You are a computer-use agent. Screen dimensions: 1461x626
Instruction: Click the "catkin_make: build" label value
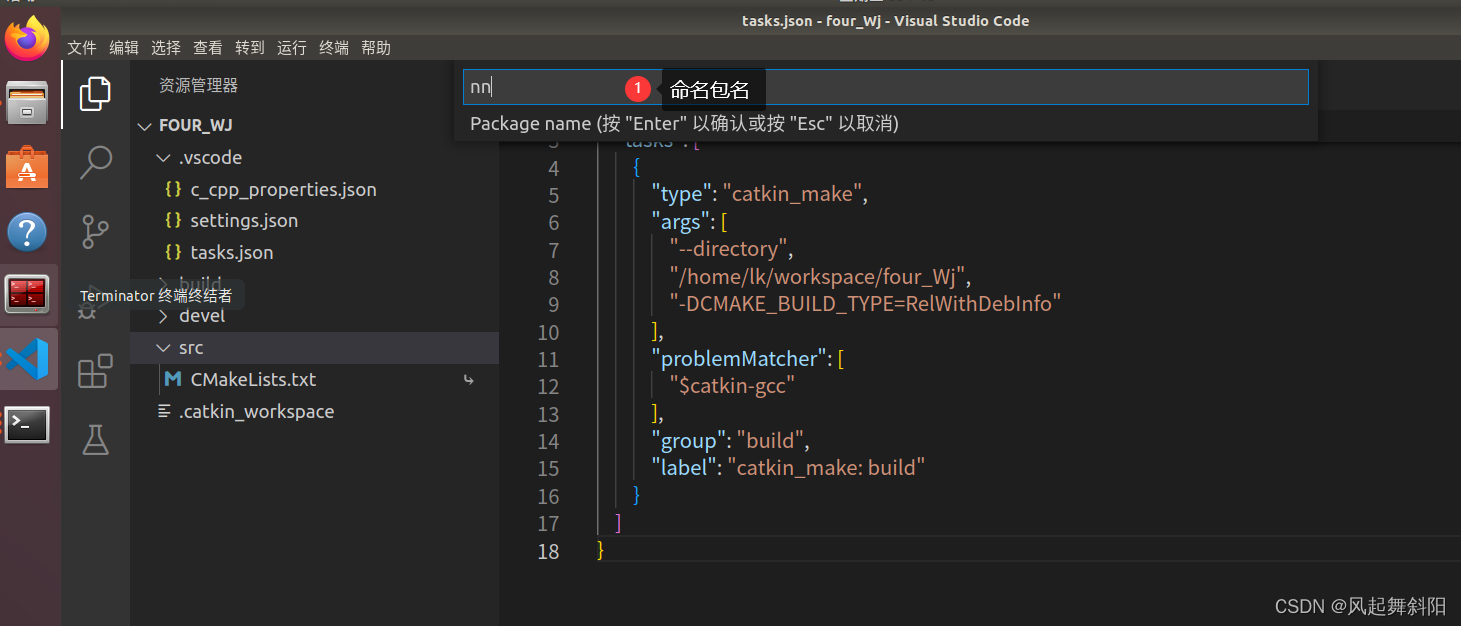click(826, 467)
